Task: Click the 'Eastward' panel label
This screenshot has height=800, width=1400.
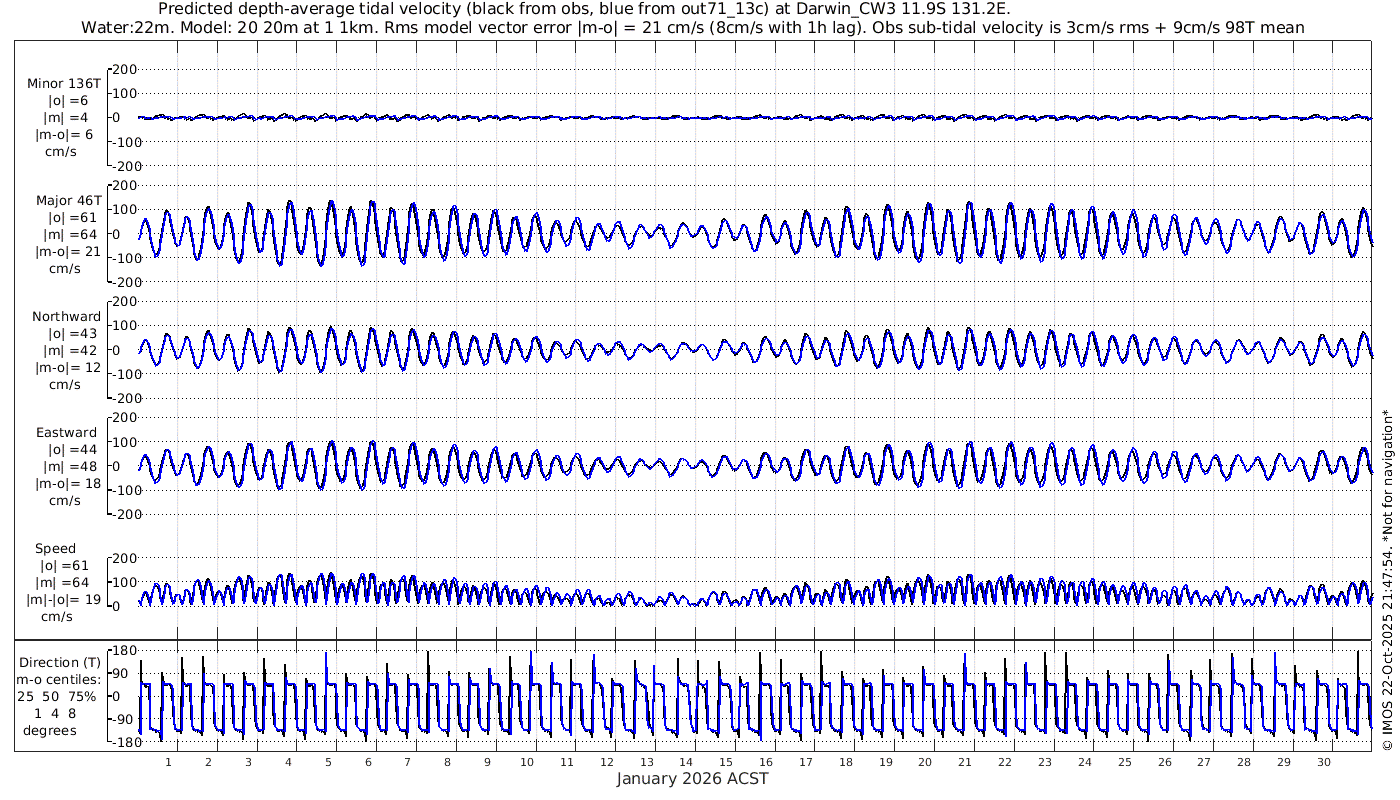Action: (x=66, y=433)
